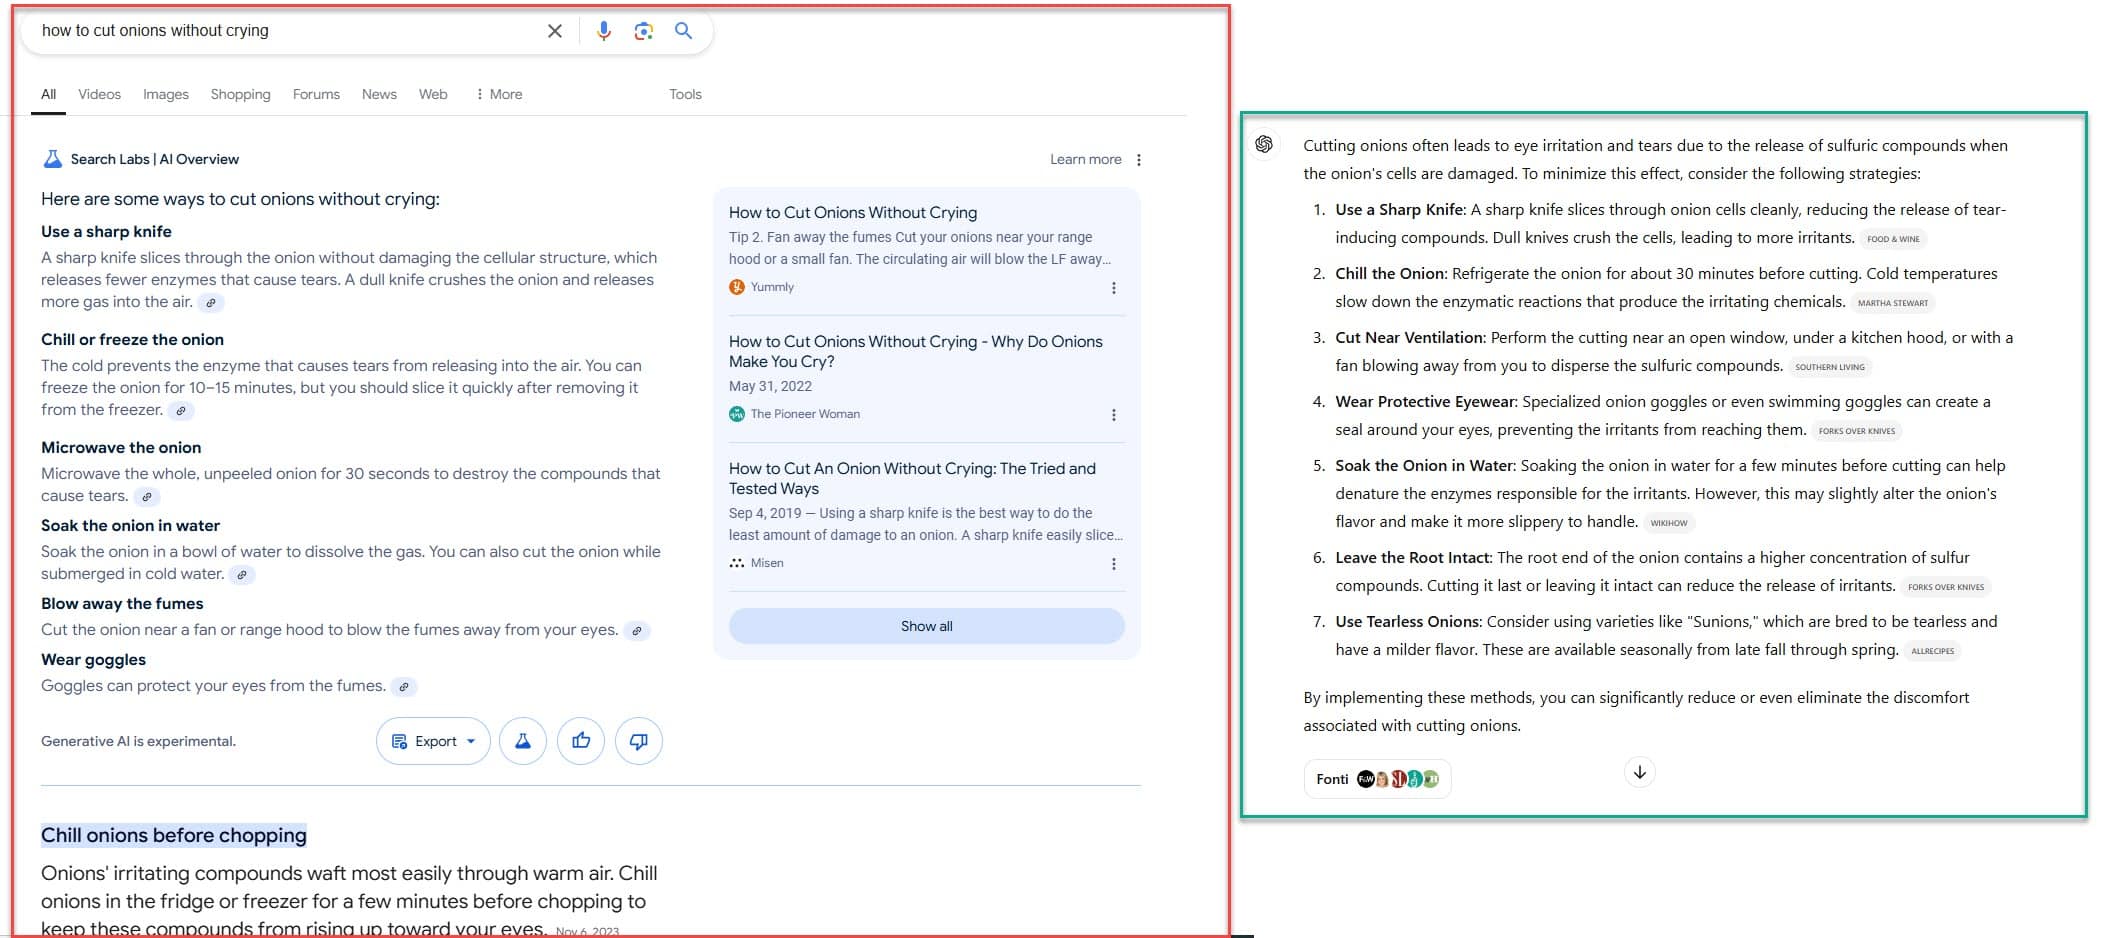The width and height of the screenshot is (2109, 938).
Task: Click the magnifying glass search icon
Action: click(x=683, y=31)
